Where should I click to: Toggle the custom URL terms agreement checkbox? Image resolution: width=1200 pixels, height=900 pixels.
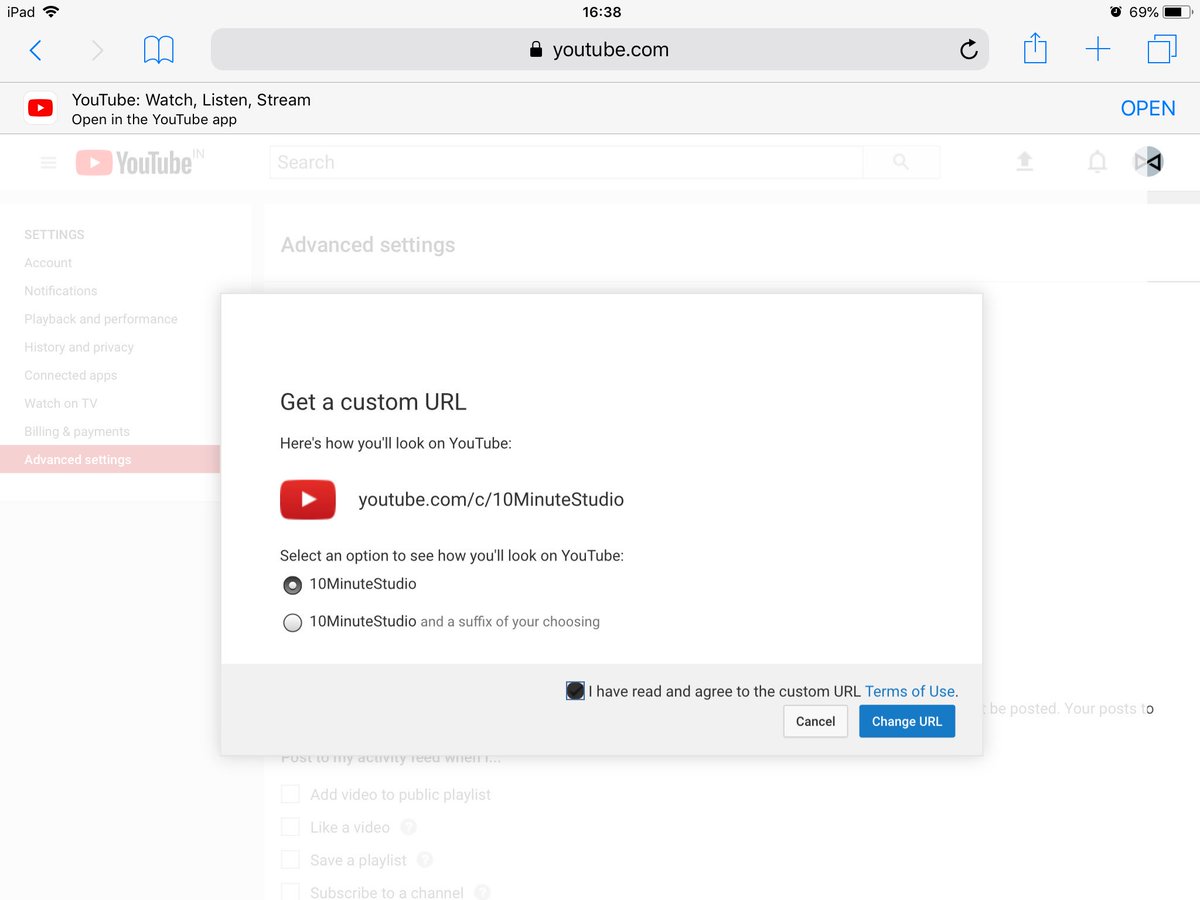pos(575,691)
